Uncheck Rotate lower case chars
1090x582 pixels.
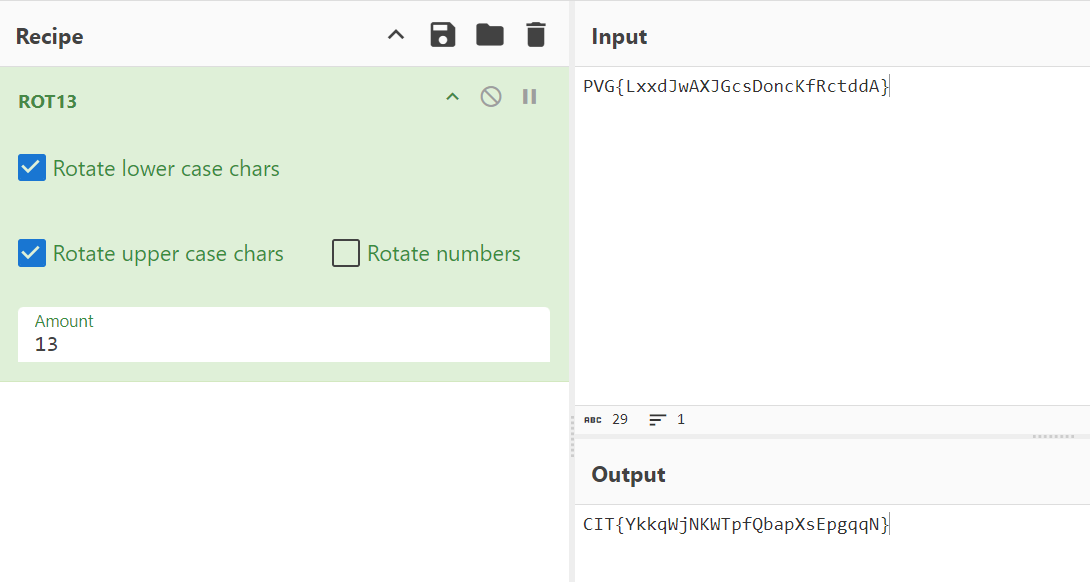(x=31, y=167)
